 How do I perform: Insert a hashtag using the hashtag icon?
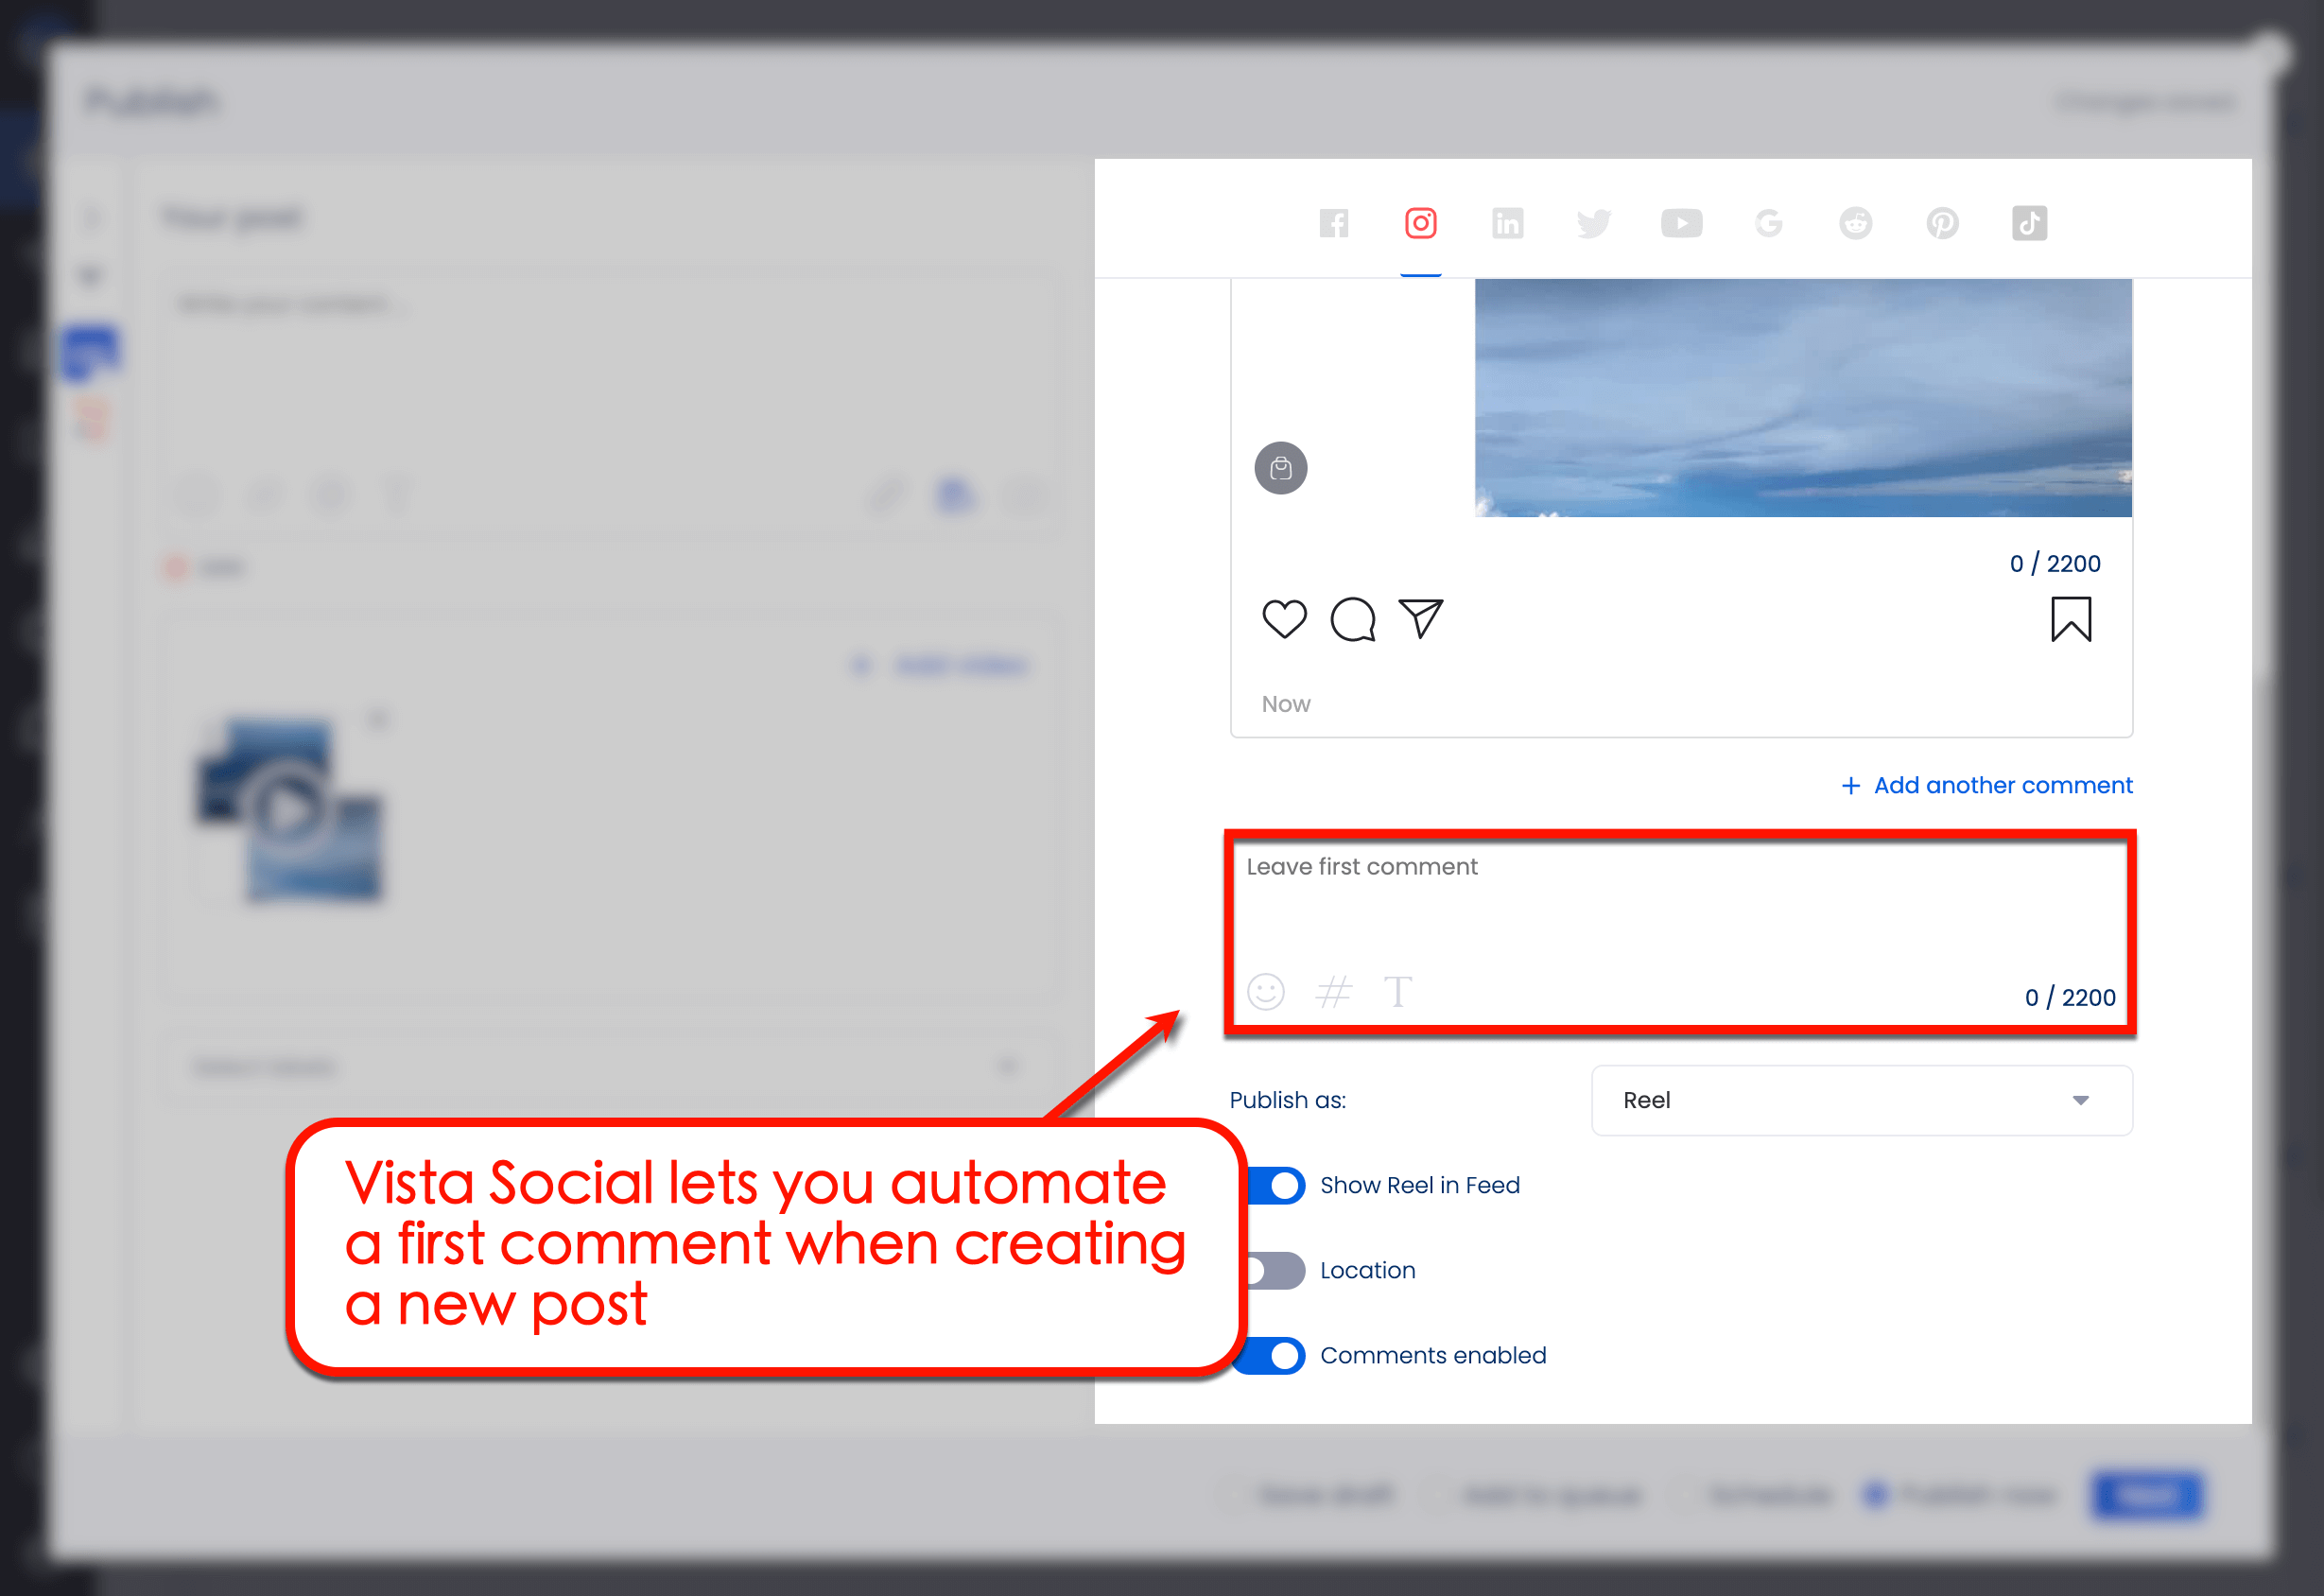coord(1334,991)
